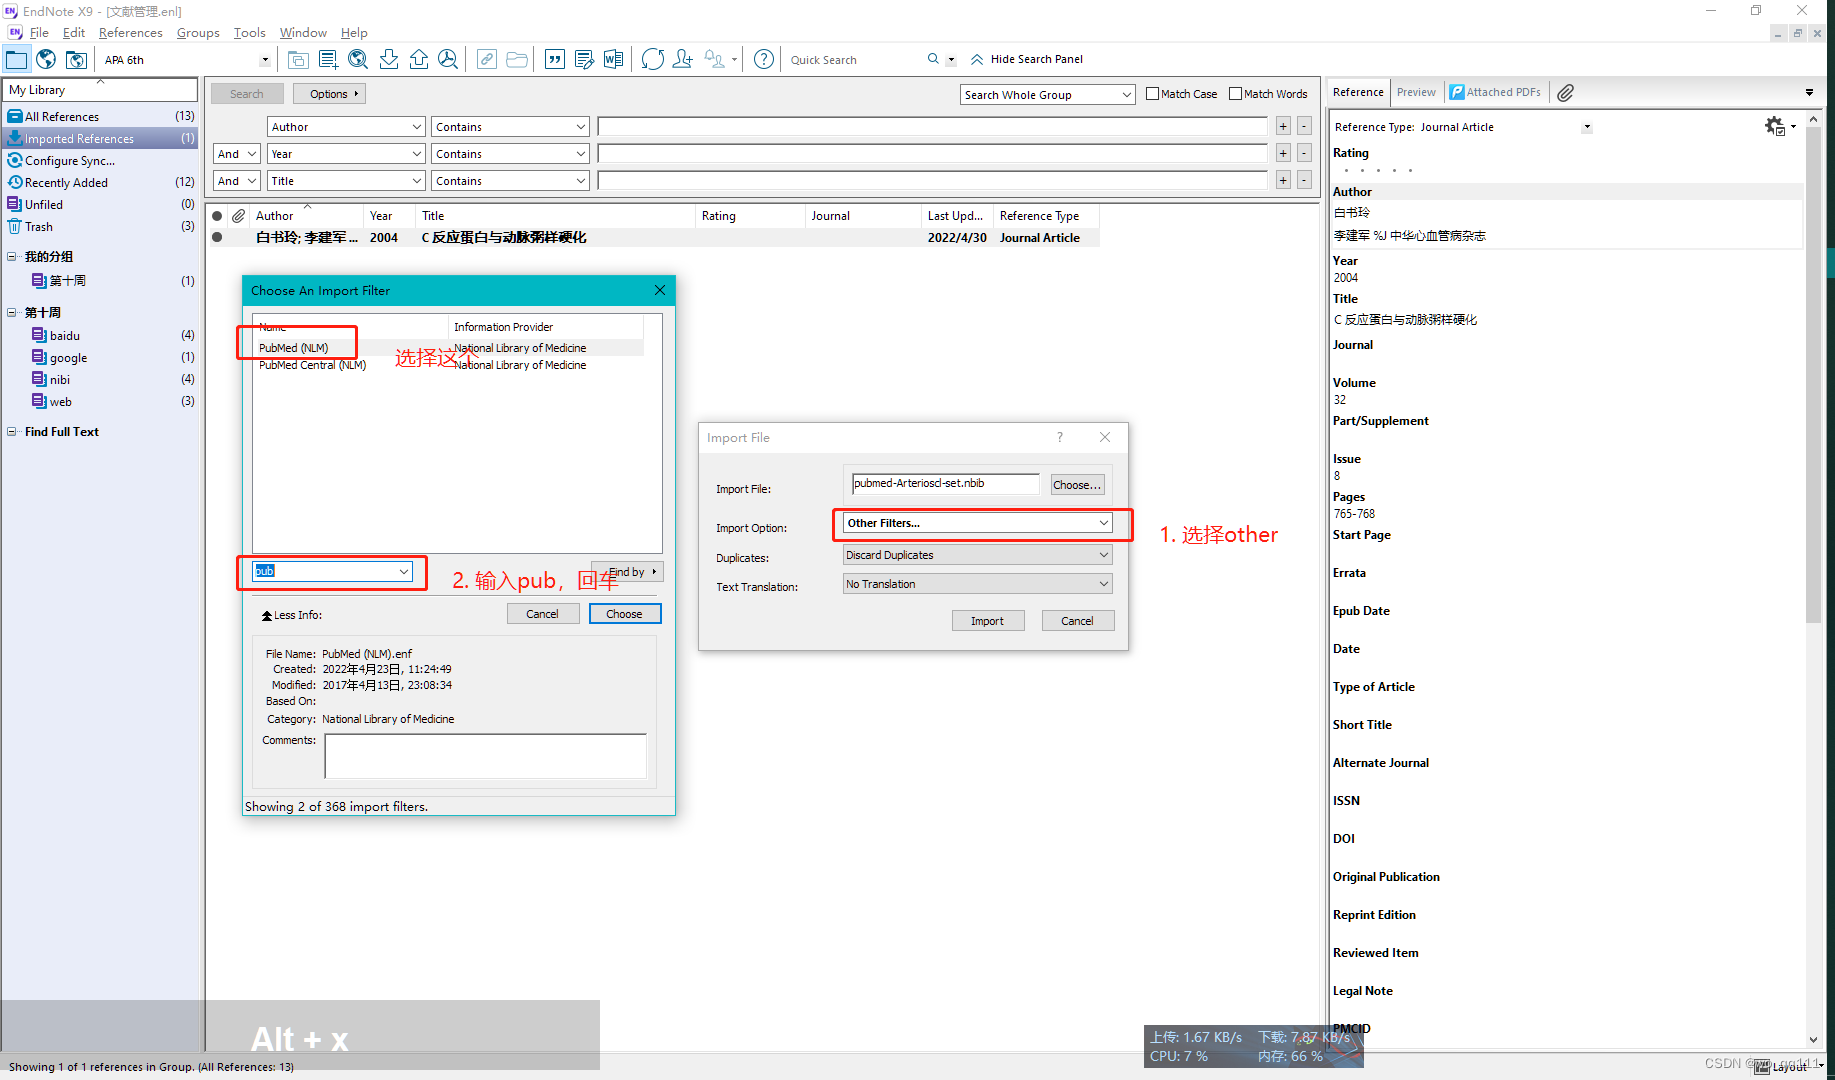Click the Options button in search panel
The height and width of the screenshot is (1080, 1835).
(329, 94)
